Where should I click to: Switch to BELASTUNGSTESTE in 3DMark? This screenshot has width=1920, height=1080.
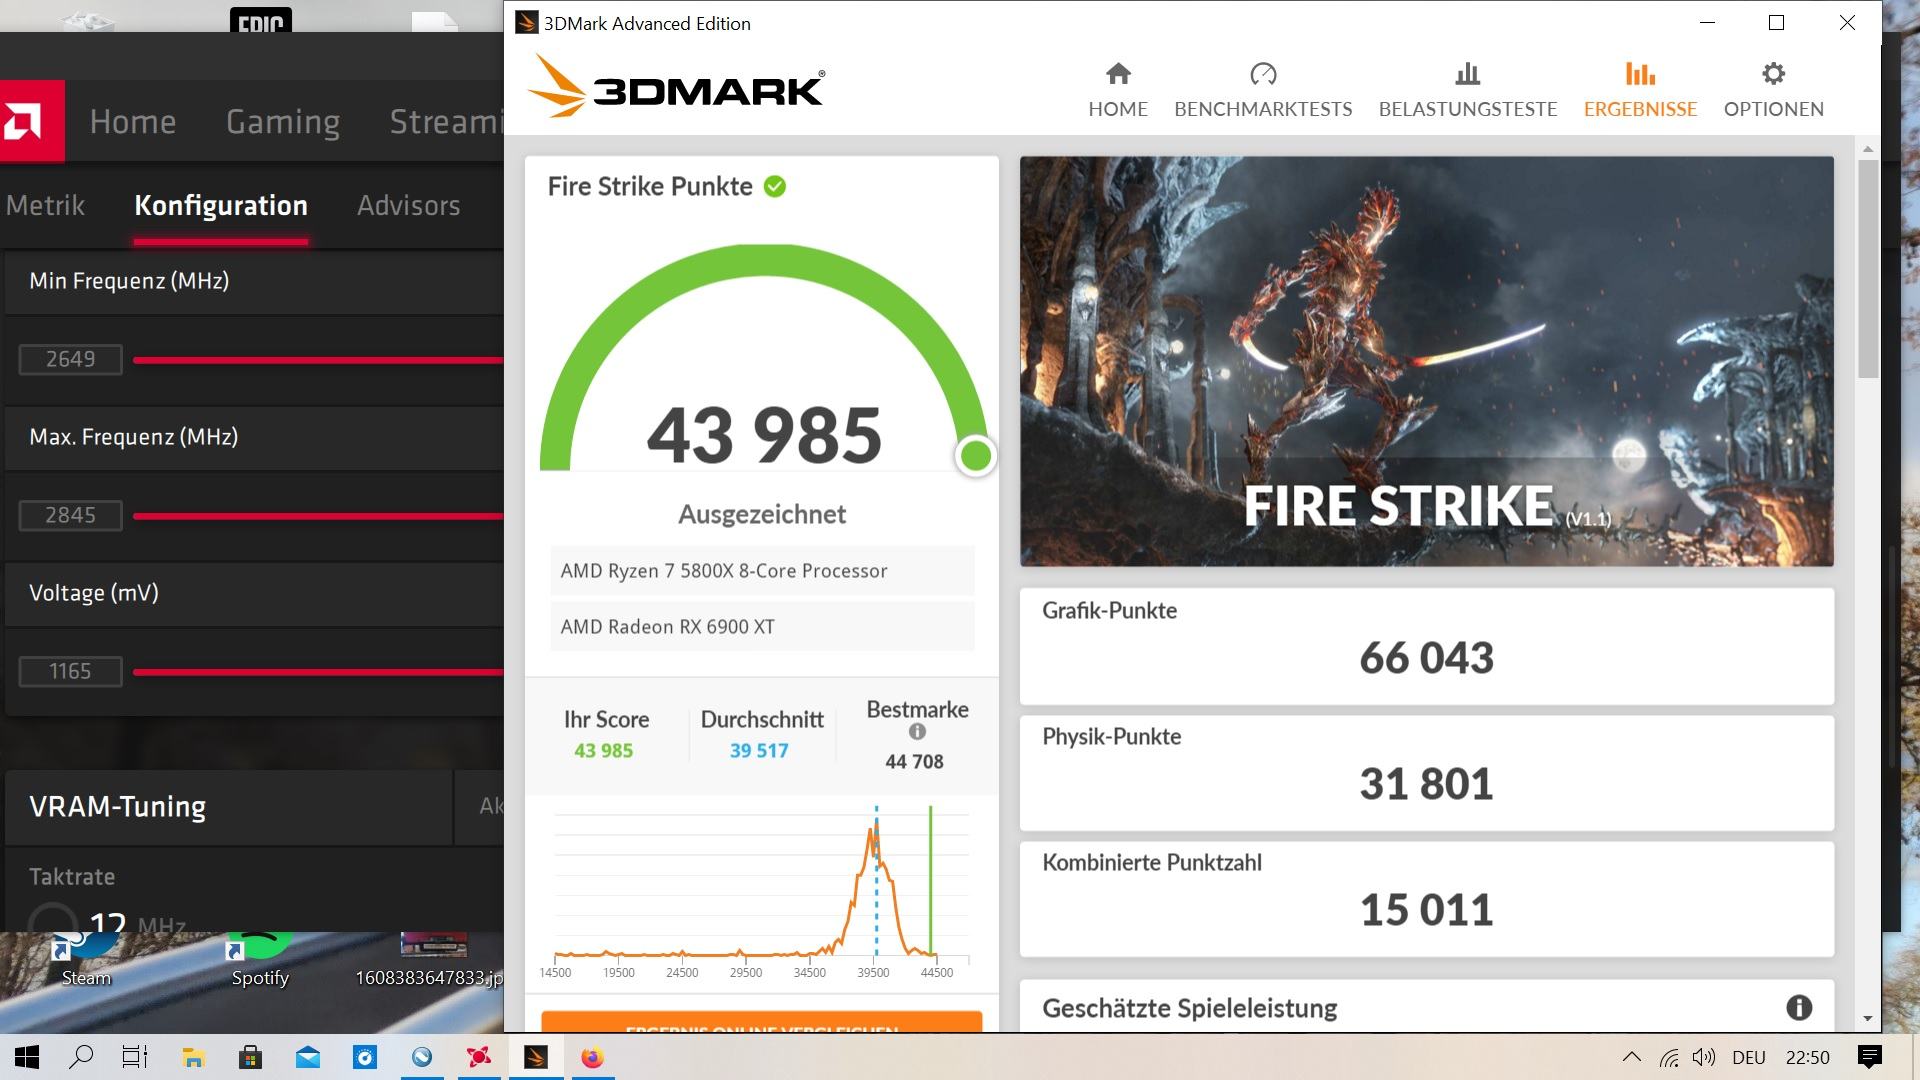click(x=1468, y=90)
